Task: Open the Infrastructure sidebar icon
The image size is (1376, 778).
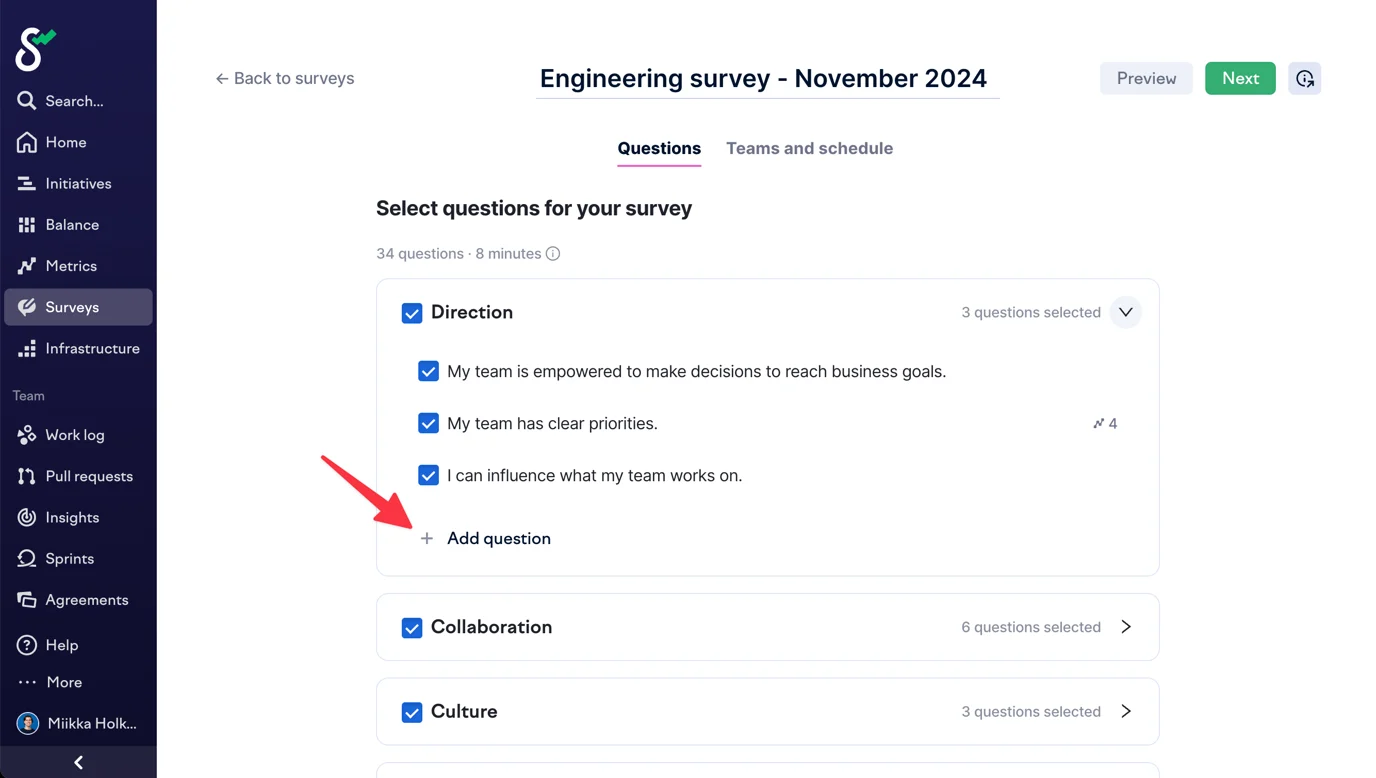Action: pyautogui.click(x=27, y=349)
